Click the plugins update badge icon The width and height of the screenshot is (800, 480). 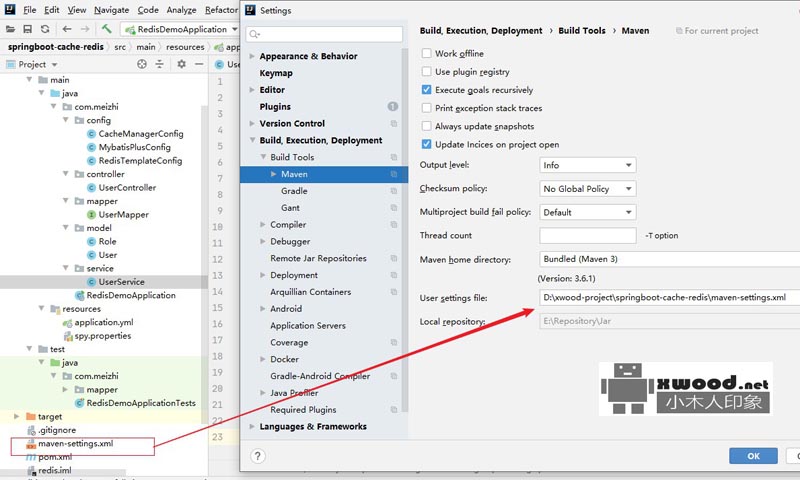392,106
